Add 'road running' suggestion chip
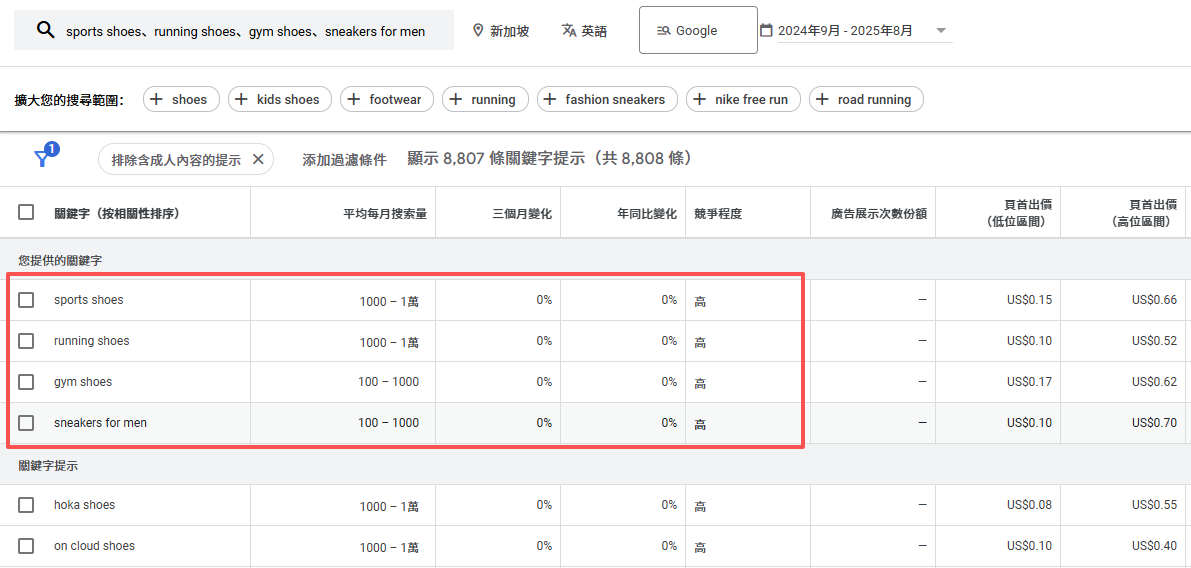1191x568 pixels. tap(823, 99)
